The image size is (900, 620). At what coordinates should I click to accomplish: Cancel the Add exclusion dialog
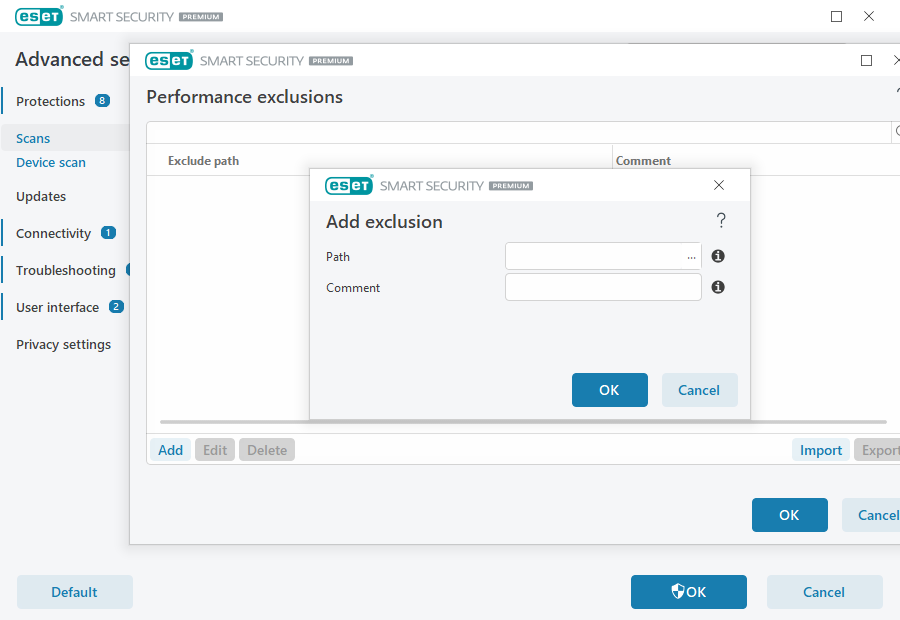699,390
